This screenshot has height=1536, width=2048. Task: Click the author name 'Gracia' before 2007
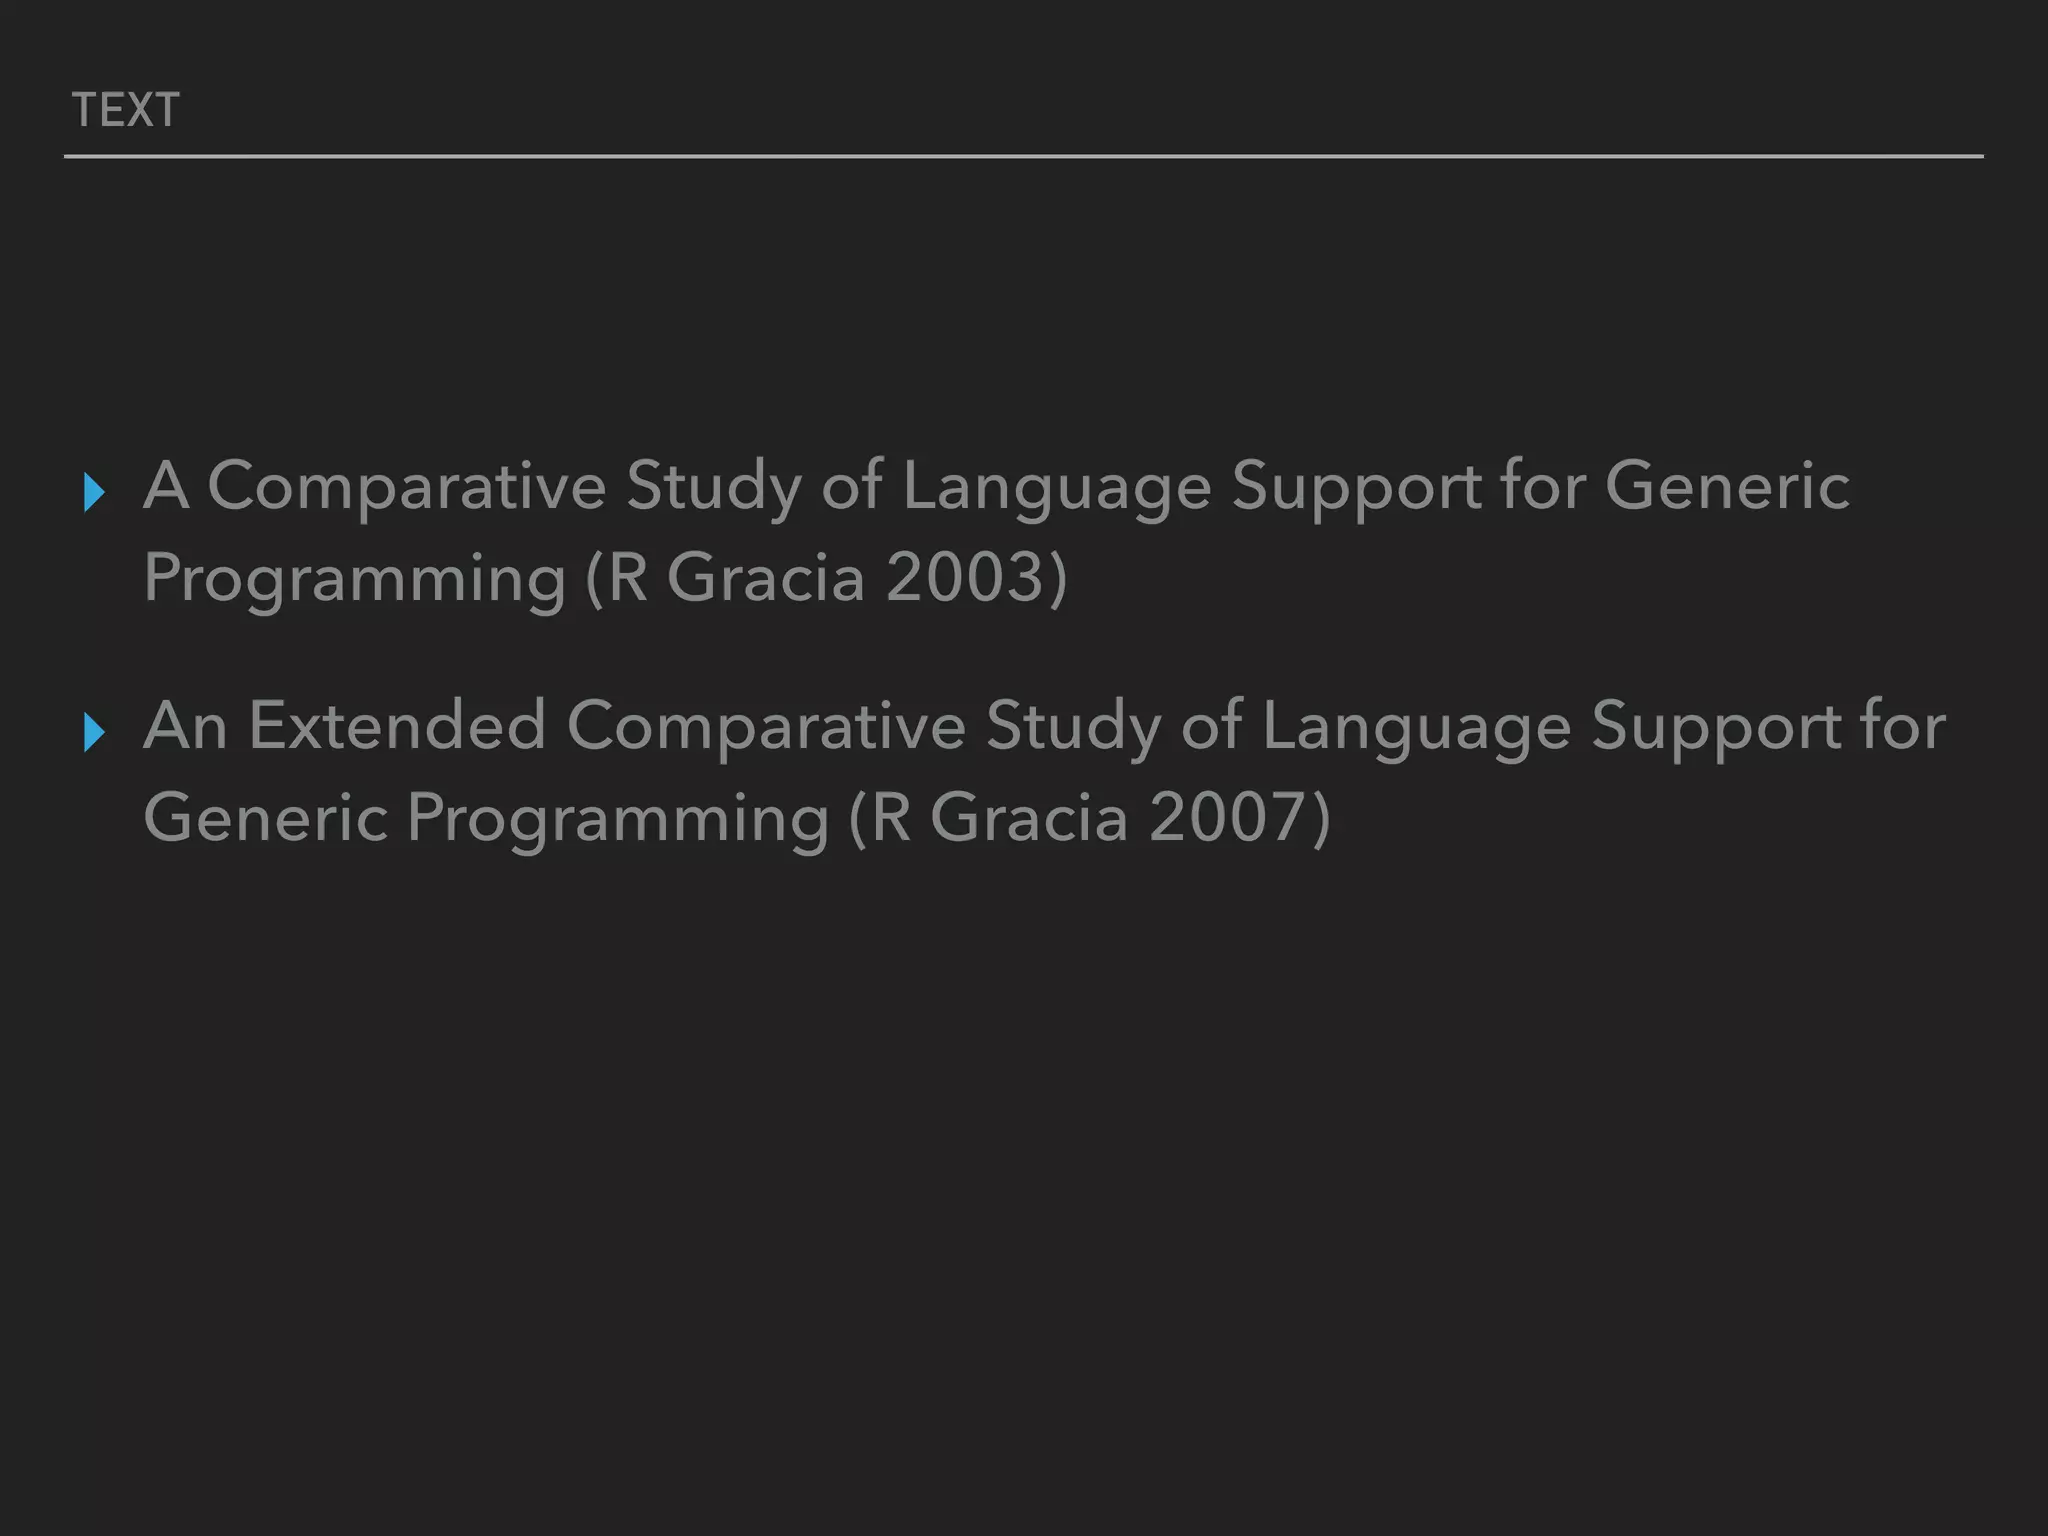click(x=1029, y=818)
